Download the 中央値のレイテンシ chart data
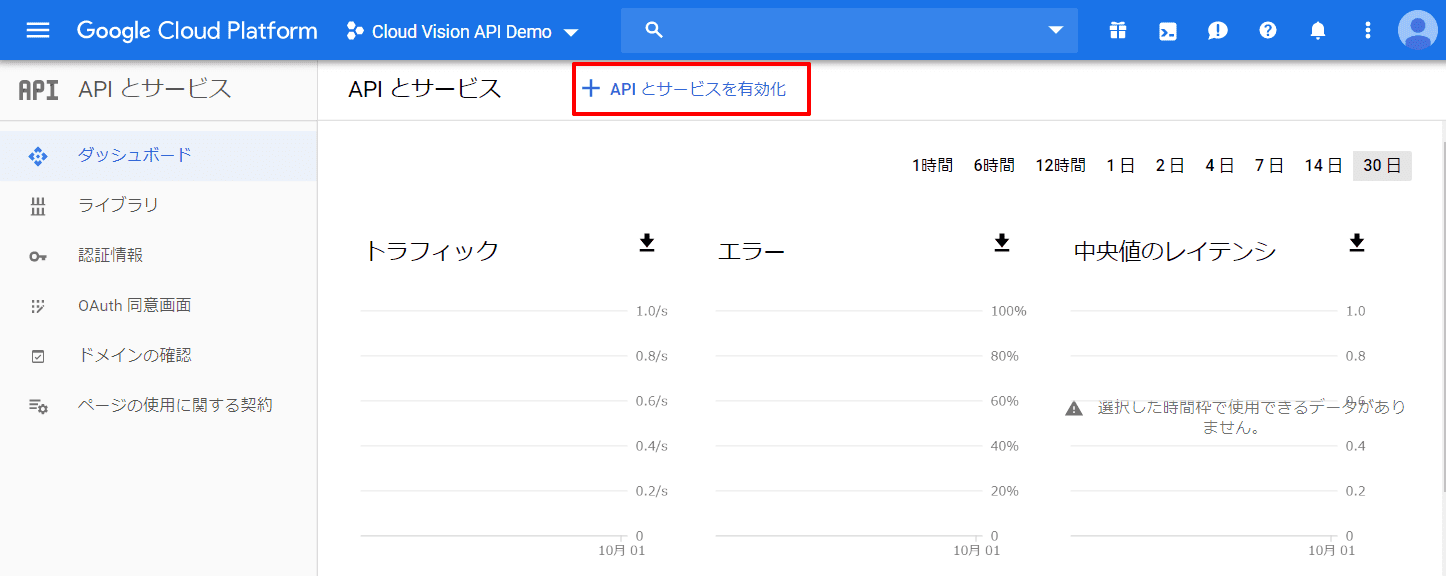Screen dimensions: 1446x576 [1356, 240]
